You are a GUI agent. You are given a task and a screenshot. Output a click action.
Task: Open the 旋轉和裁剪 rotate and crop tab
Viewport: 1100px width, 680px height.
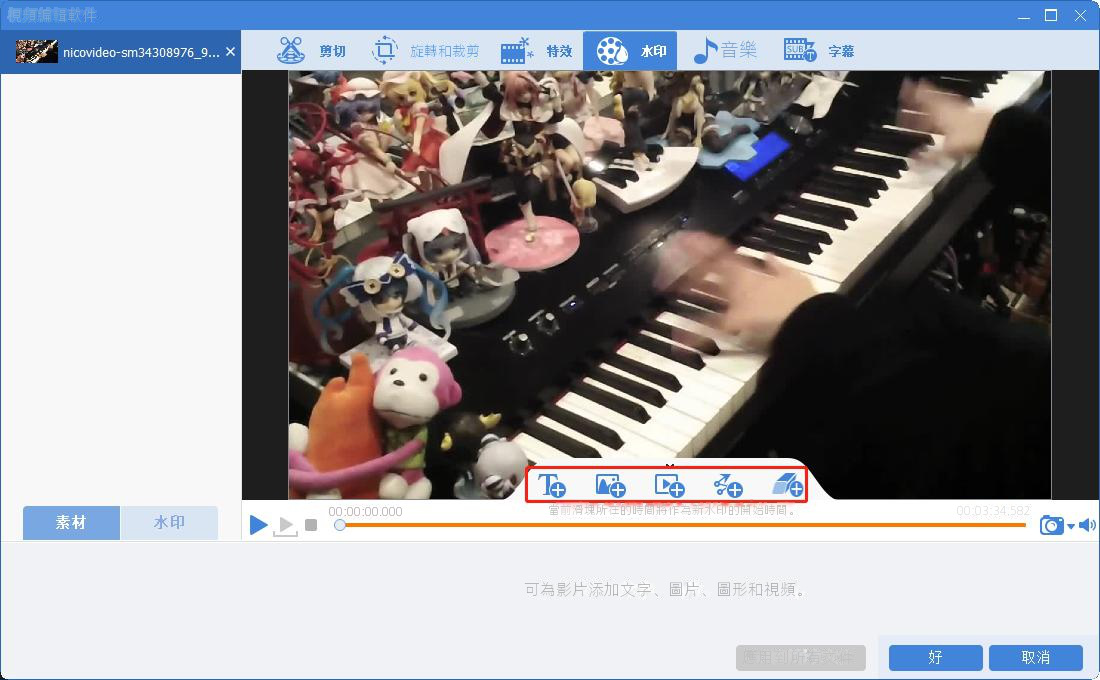(x=425, y=51)
